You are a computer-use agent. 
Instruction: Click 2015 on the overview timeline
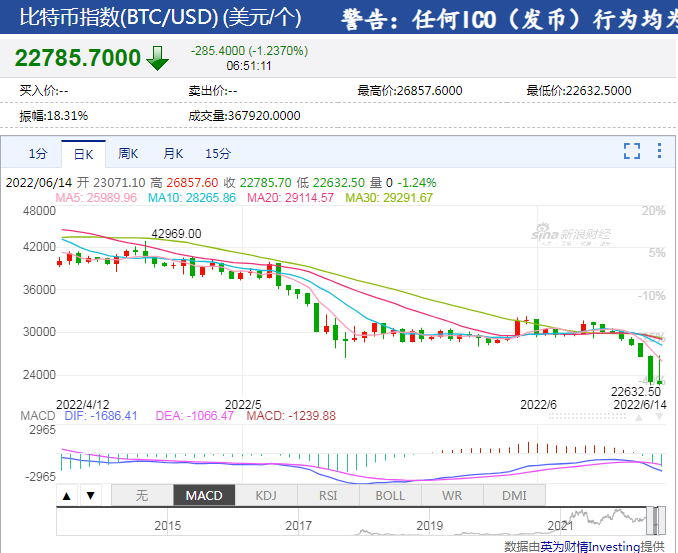click(x=167, y=526)
